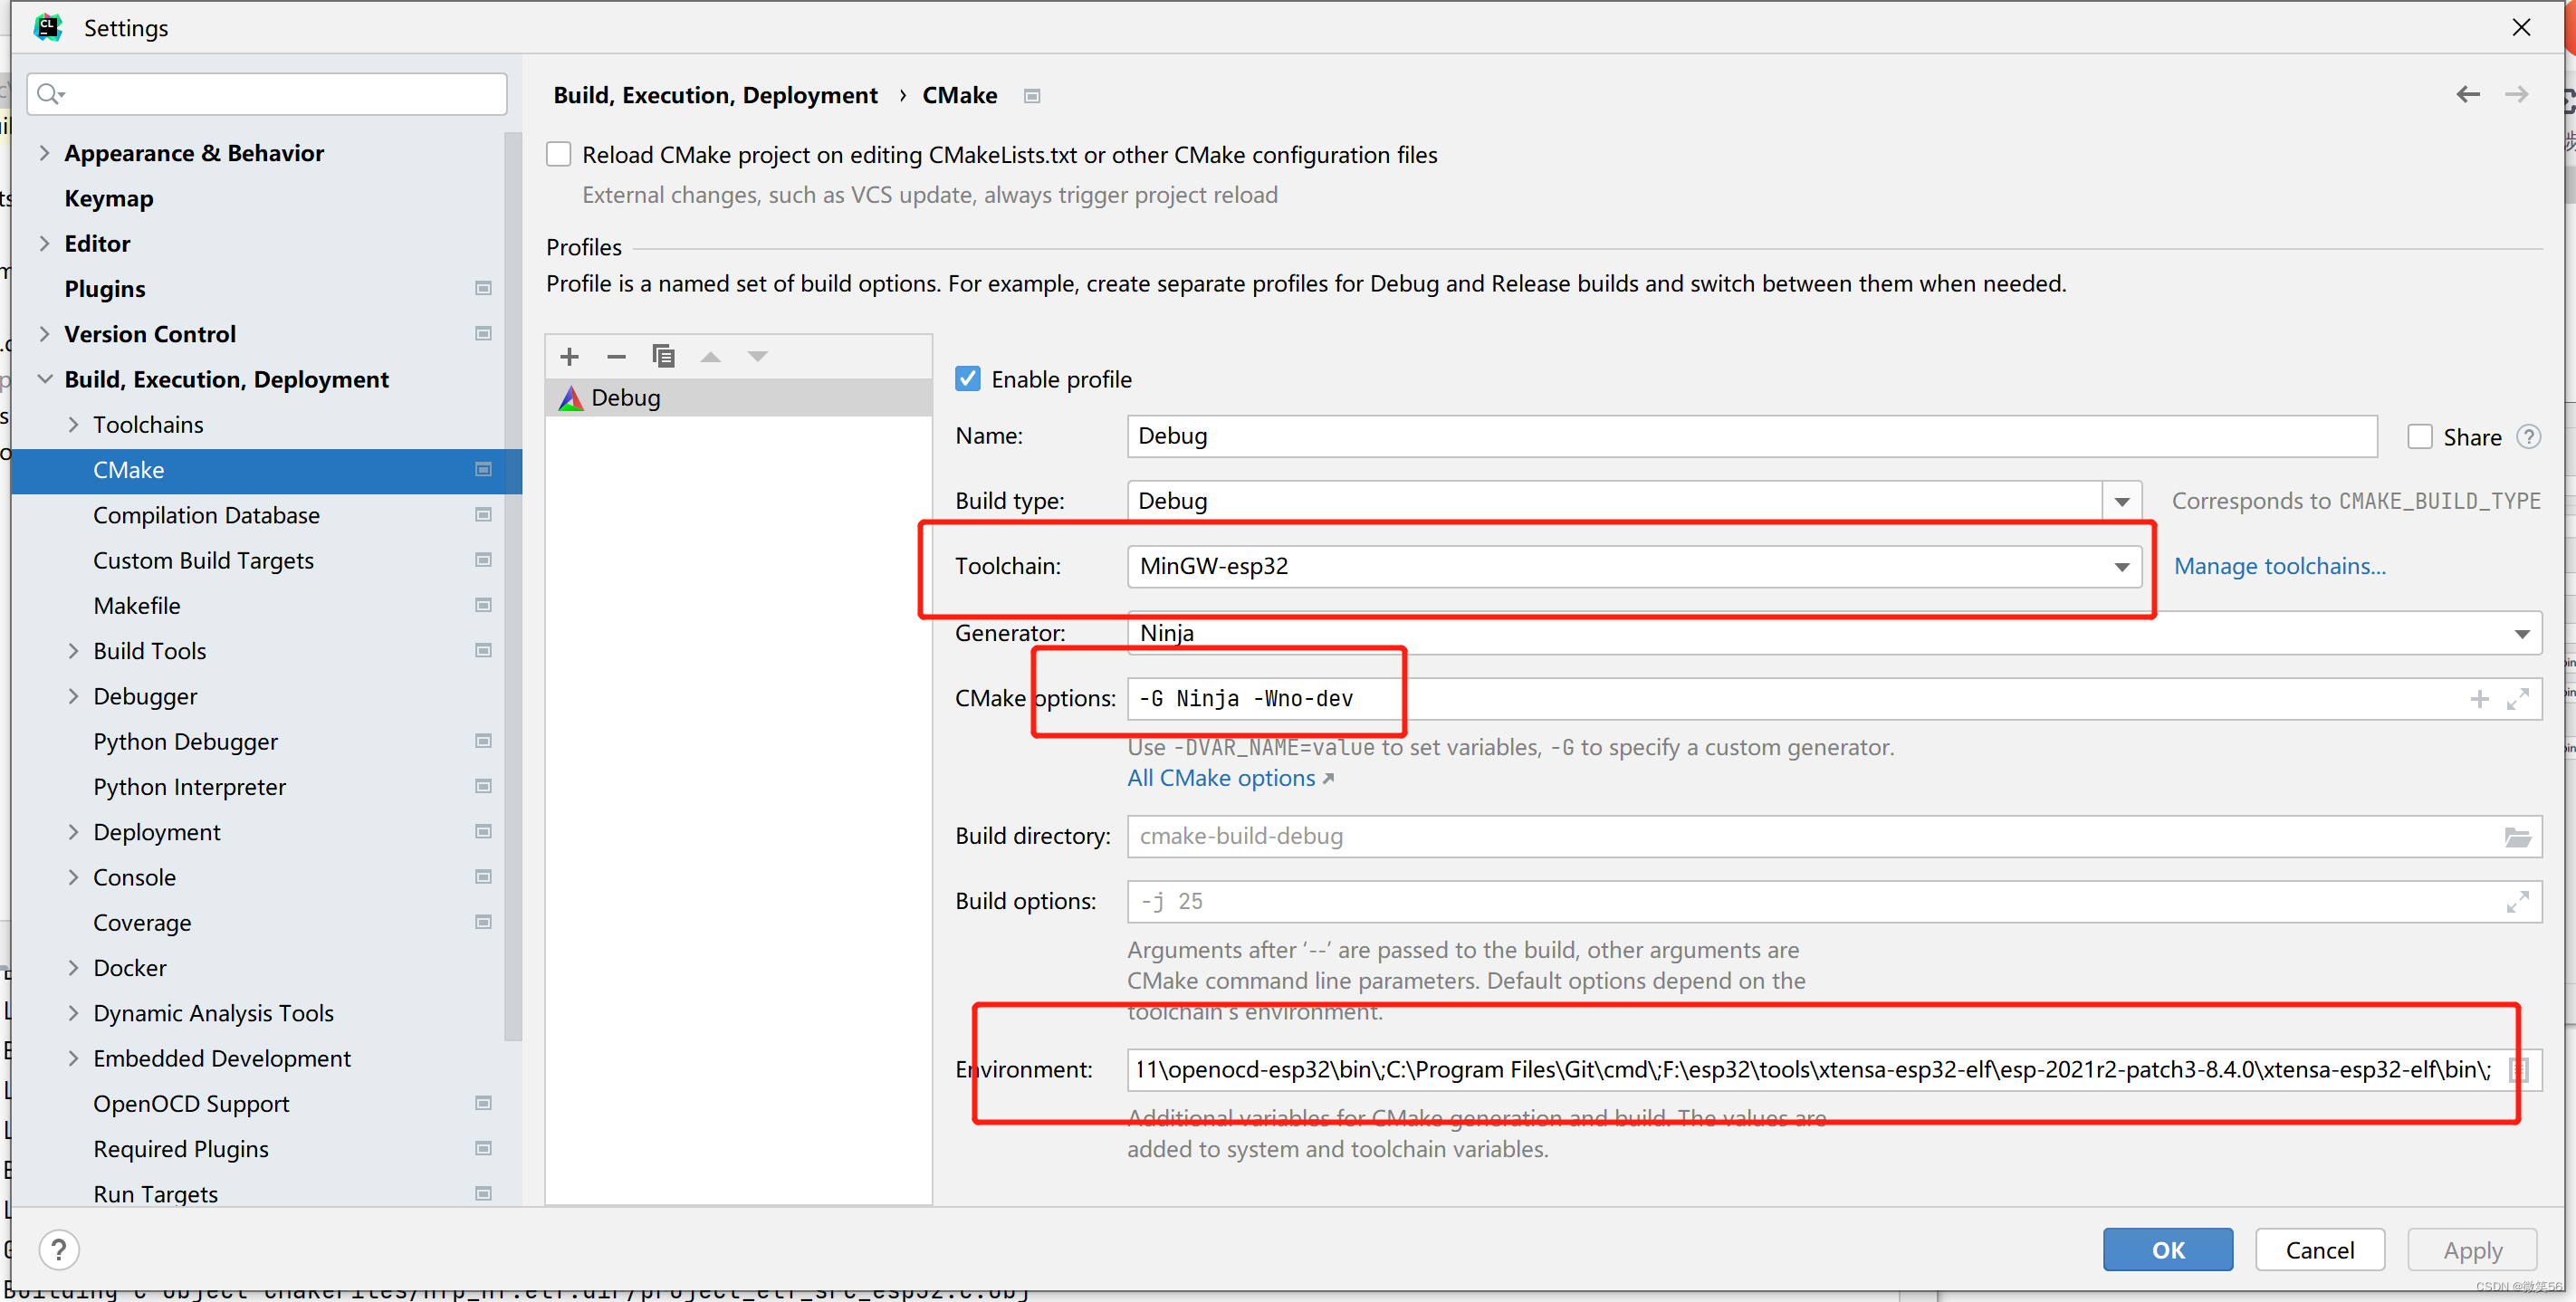Expand the Deployment node
This screenshot has height=1302, width=2576.
tap(73, 832)
